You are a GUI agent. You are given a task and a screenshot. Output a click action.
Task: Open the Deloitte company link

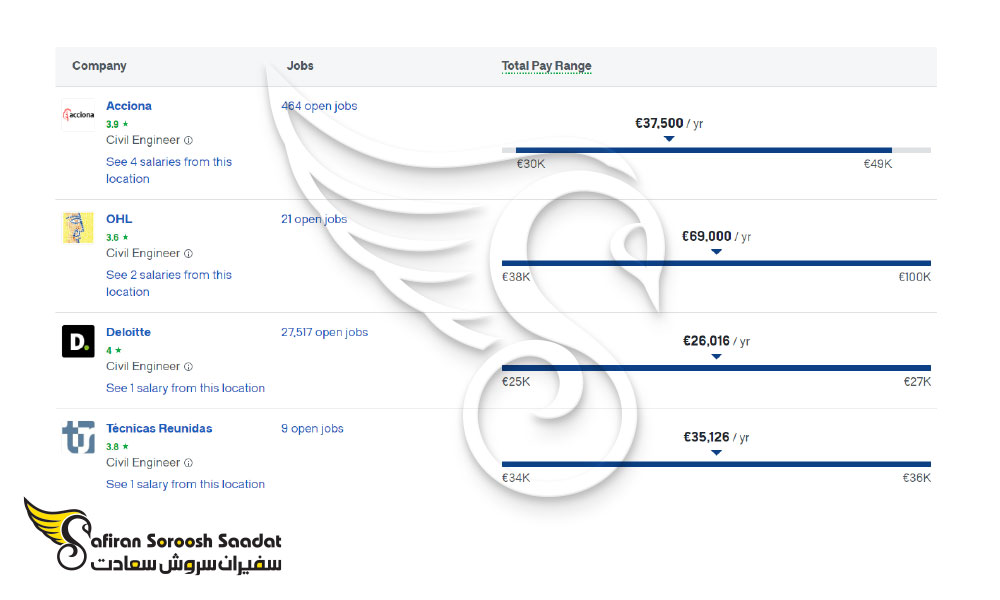pos(128,332)
